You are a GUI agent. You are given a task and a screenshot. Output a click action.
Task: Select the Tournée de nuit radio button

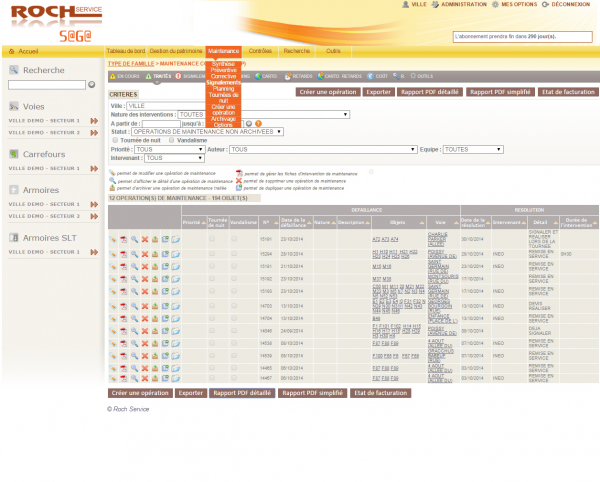(x=113, y=140)
